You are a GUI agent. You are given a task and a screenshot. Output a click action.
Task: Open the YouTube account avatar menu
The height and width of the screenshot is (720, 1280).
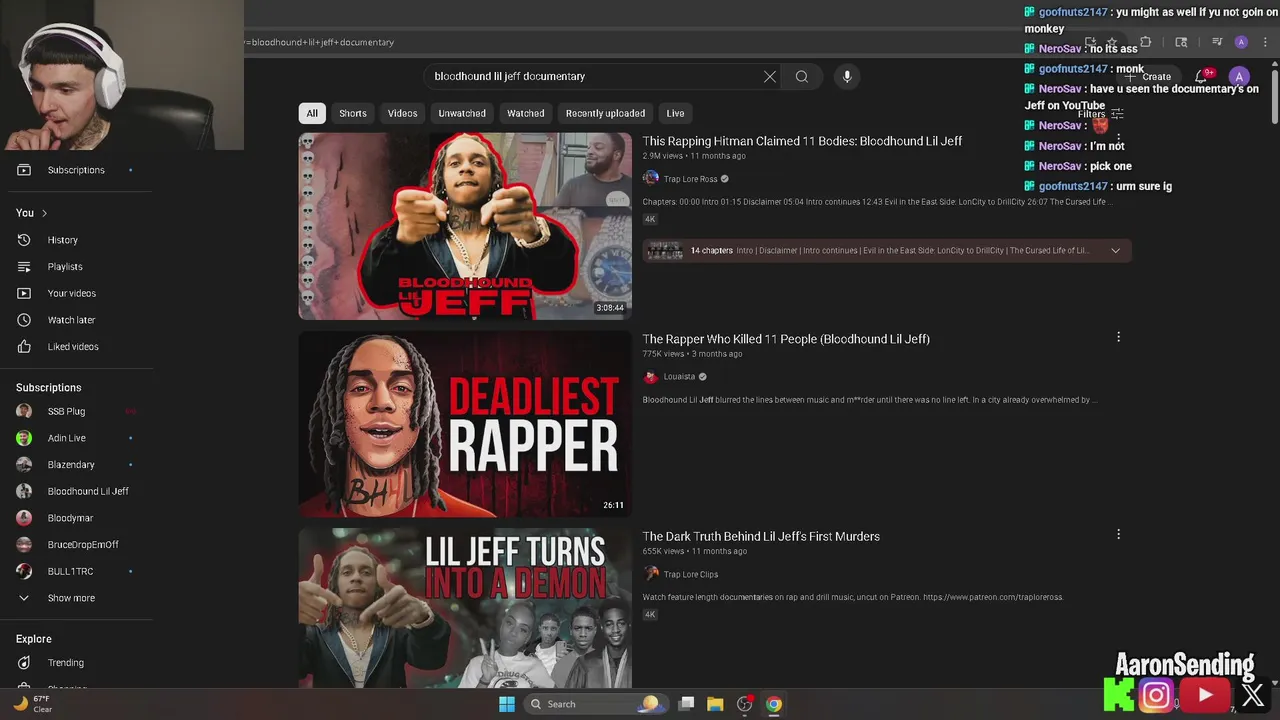[1239, 76]
